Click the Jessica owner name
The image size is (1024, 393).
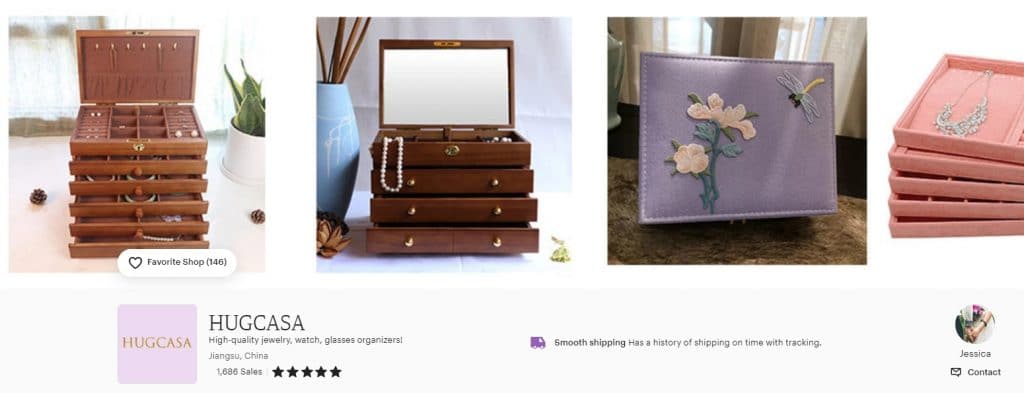click(x=975, y=354)
